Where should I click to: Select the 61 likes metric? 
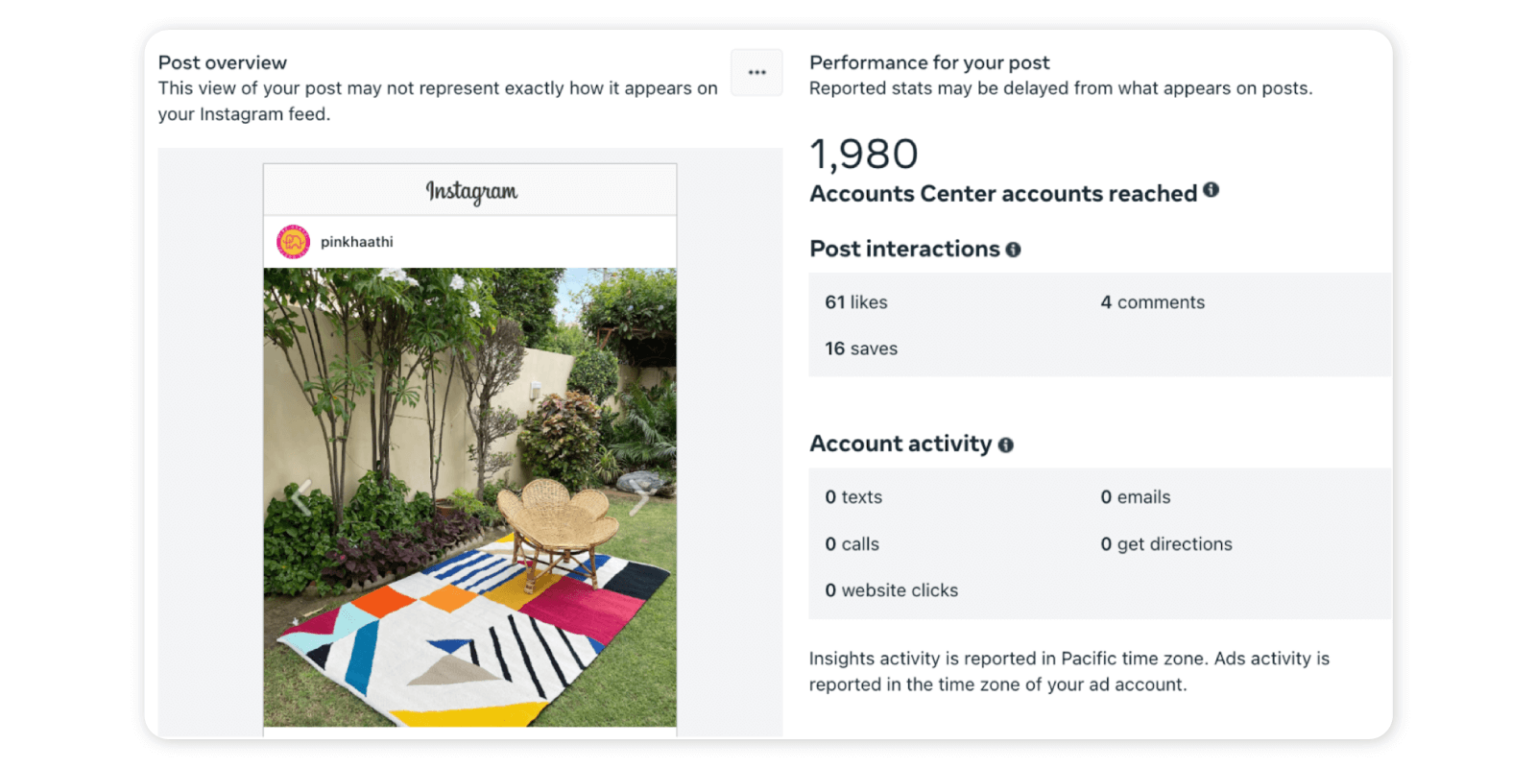click(x=856, y=301)
